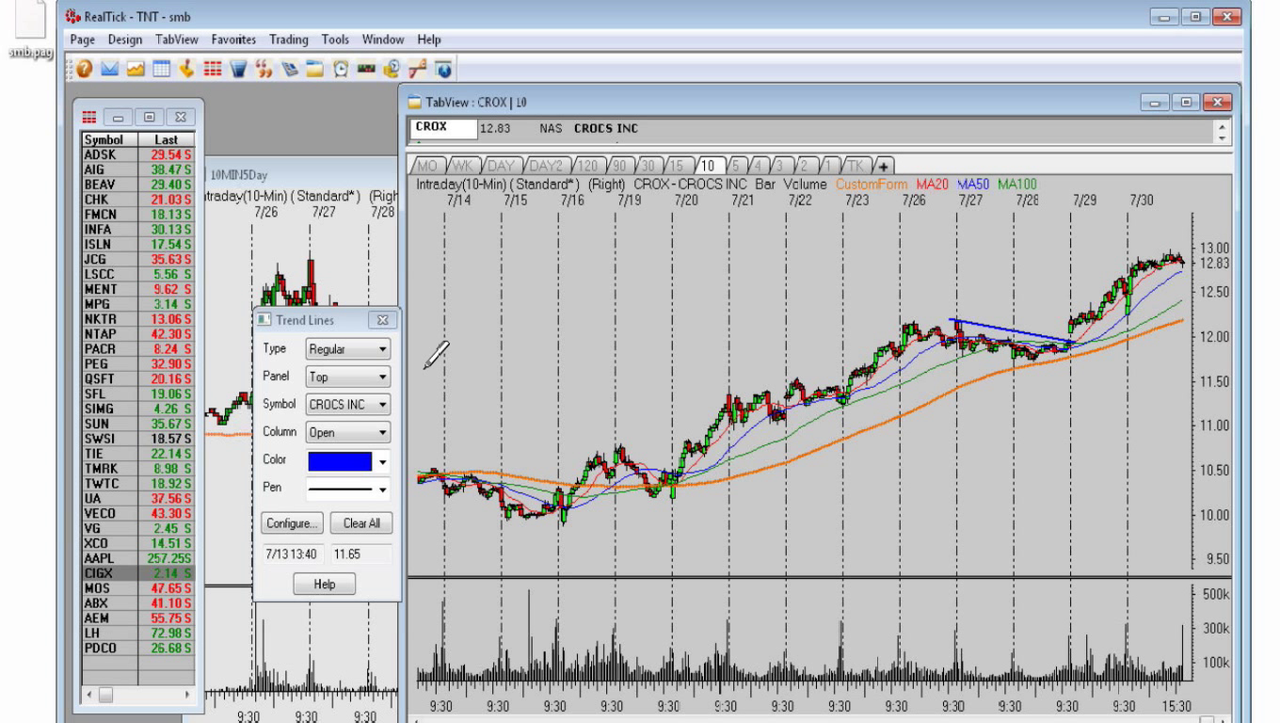Open the Type dropdown showing Regular
1280x723 pixels.
(348, 349)
